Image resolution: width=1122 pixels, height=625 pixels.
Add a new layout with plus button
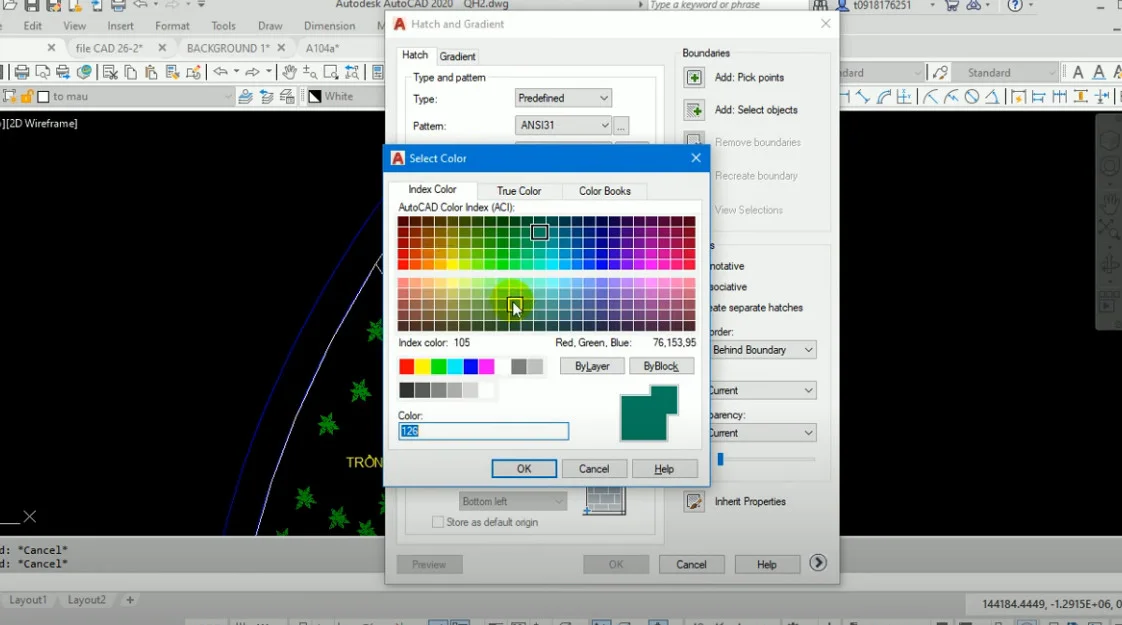click(x=130, y=600)
